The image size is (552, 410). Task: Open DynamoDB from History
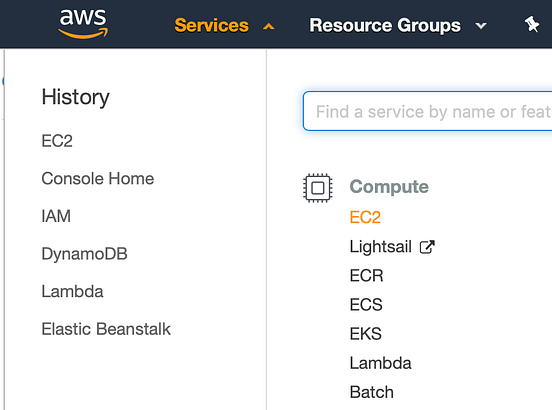[x=84, y=254]
